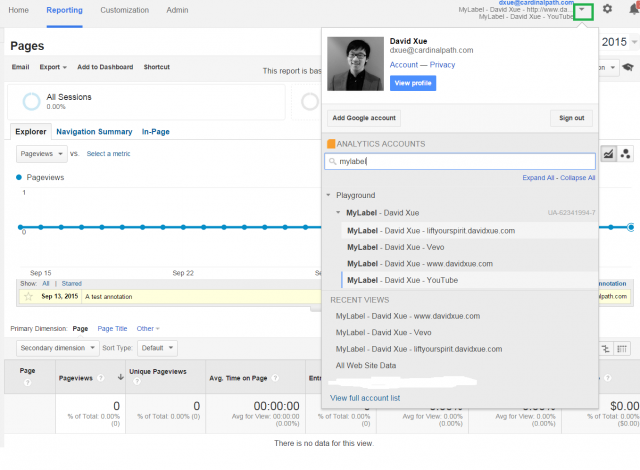This screenshot has width=640, height=470.
Task: Switch to motion chart dots icon
Action: (625, 154)
